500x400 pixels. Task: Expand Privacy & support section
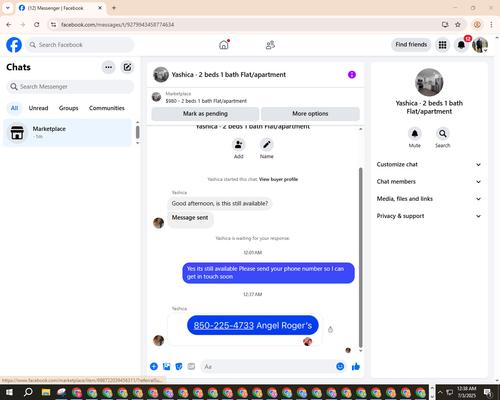tap(429, 216)
